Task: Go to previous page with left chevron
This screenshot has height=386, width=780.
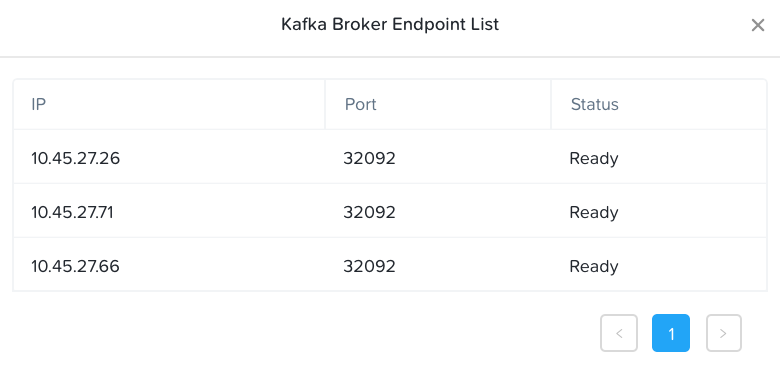Action: [x=619, y=333]
